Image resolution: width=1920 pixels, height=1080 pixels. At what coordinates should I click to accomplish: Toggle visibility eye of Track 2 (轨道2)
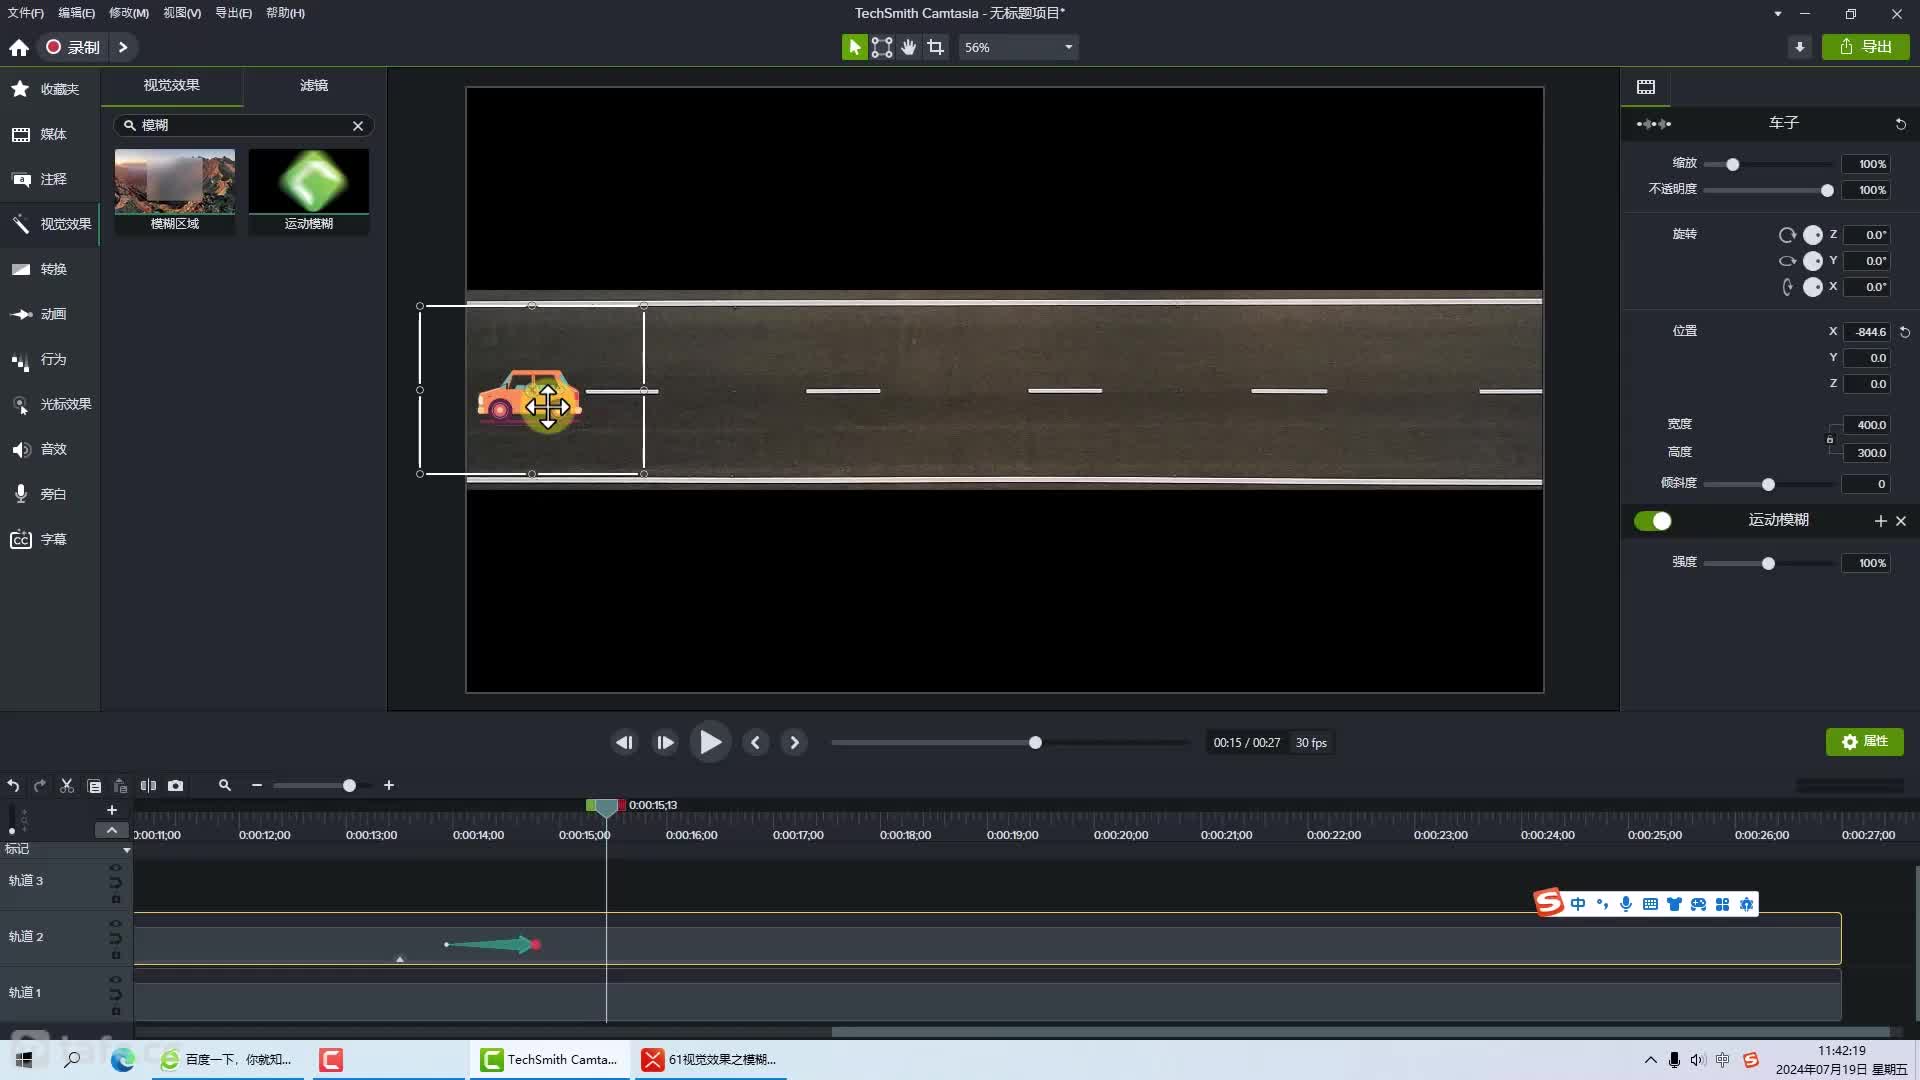tap(115, 924)
